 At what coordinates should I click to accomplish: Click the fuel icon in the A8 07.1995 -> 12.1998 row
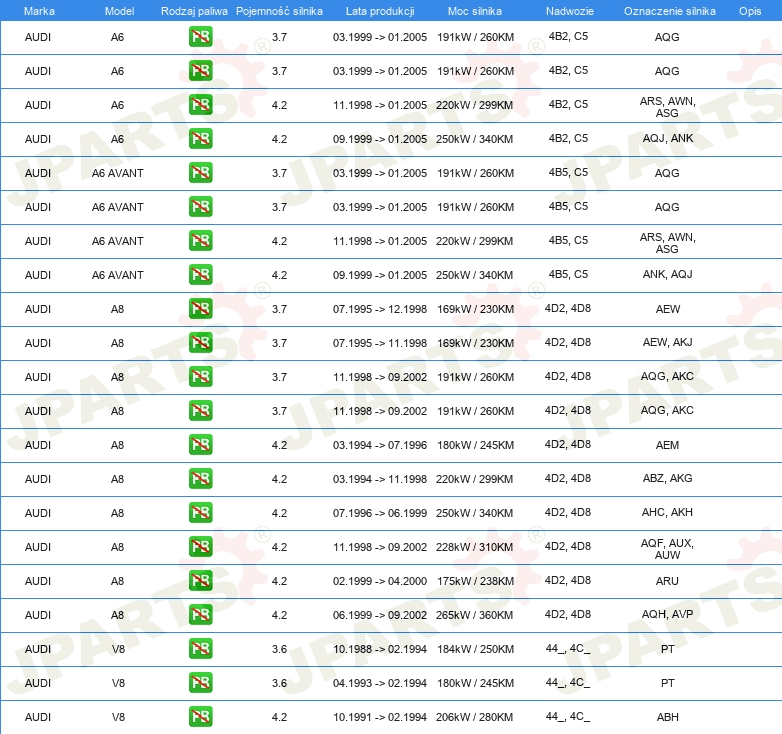200,308
